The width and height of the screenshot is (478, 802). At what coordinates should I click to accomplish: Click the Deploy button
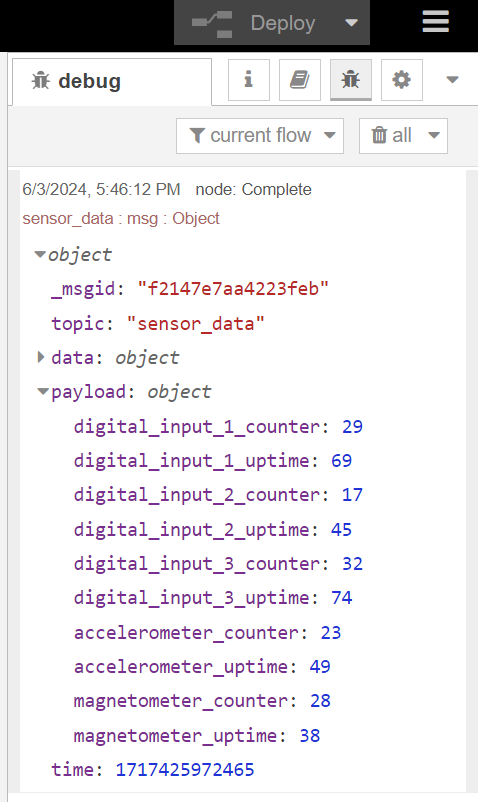pos(272,23)
